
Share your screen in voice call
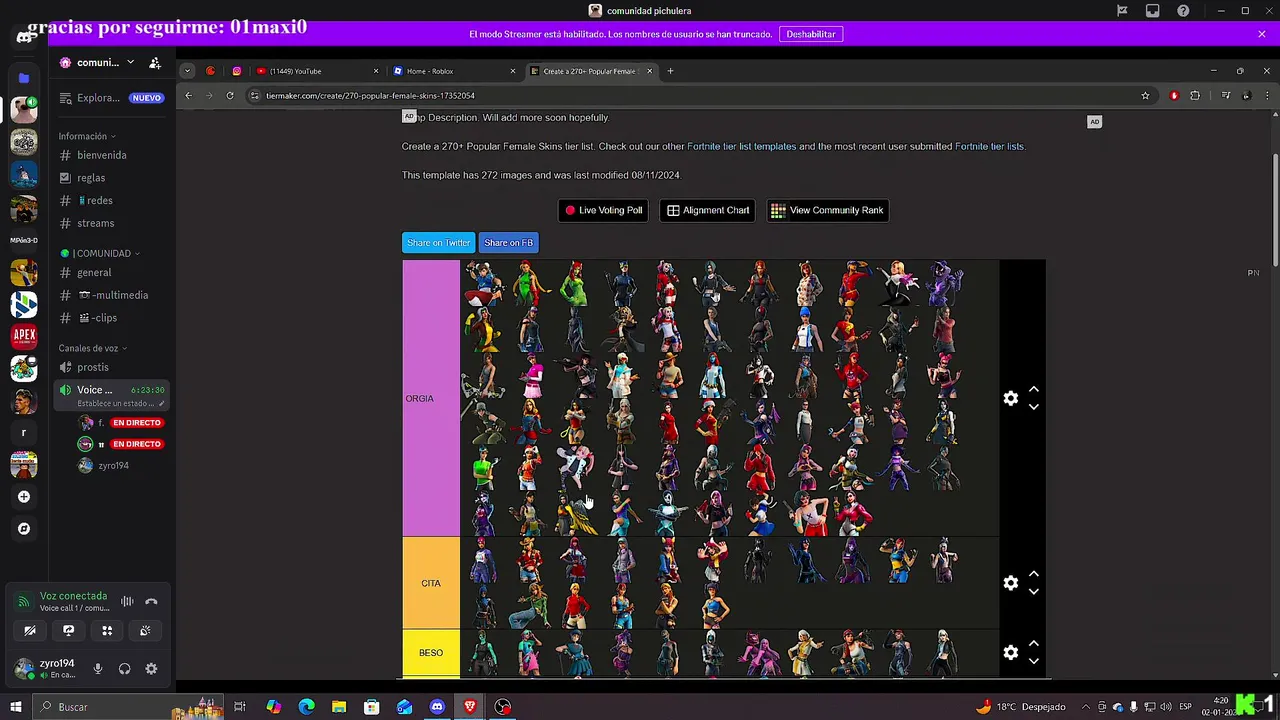click(68, 630)
